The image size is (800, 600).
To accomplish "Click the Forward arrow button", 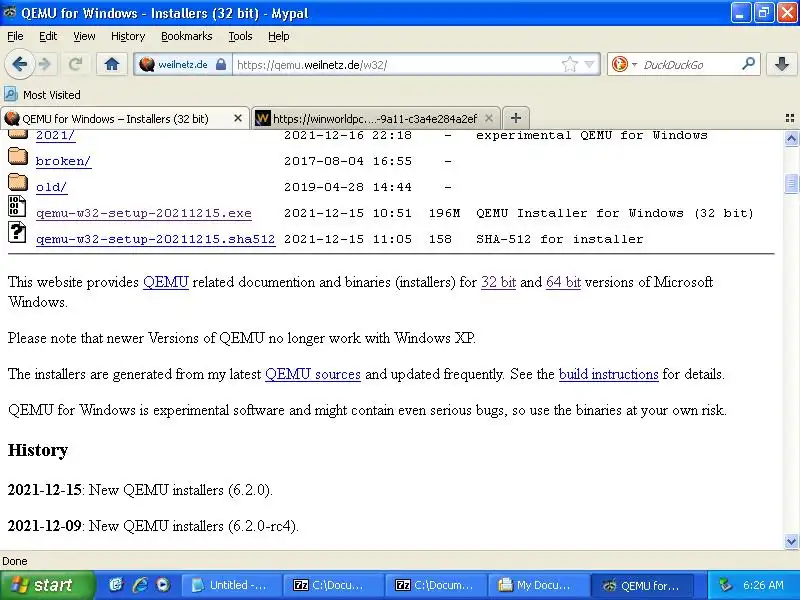I will pyautogui.click(x=45, y=64).
